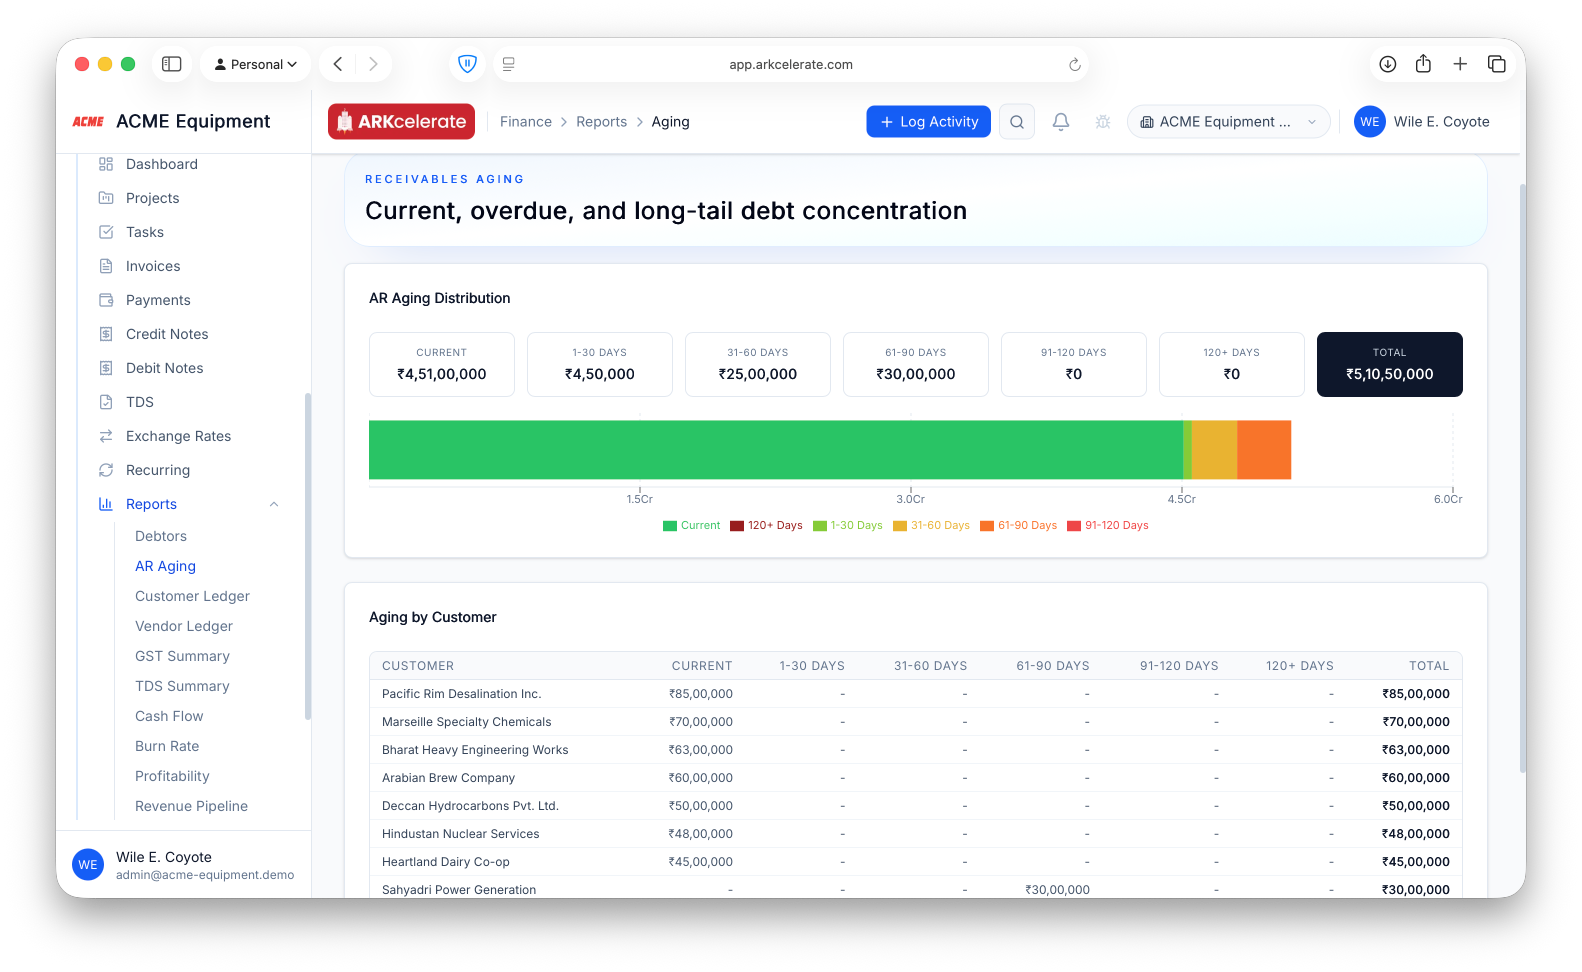
Task: Open the tab overview icon
Action: 1497,64
